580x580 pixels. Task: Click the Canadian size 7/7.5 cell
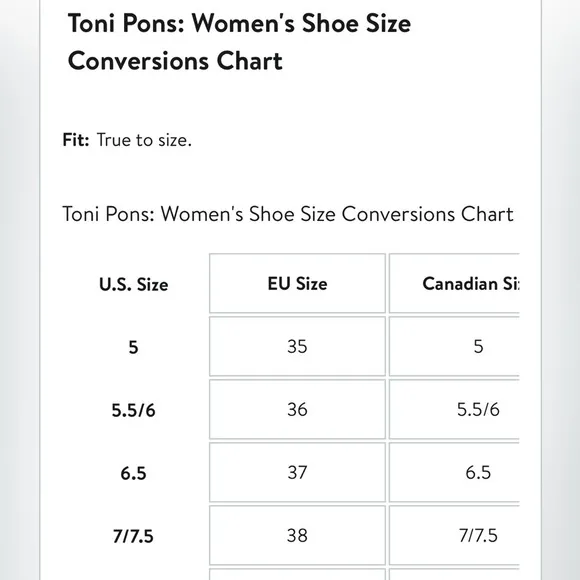pyautogui.click(x=454, y=535)
